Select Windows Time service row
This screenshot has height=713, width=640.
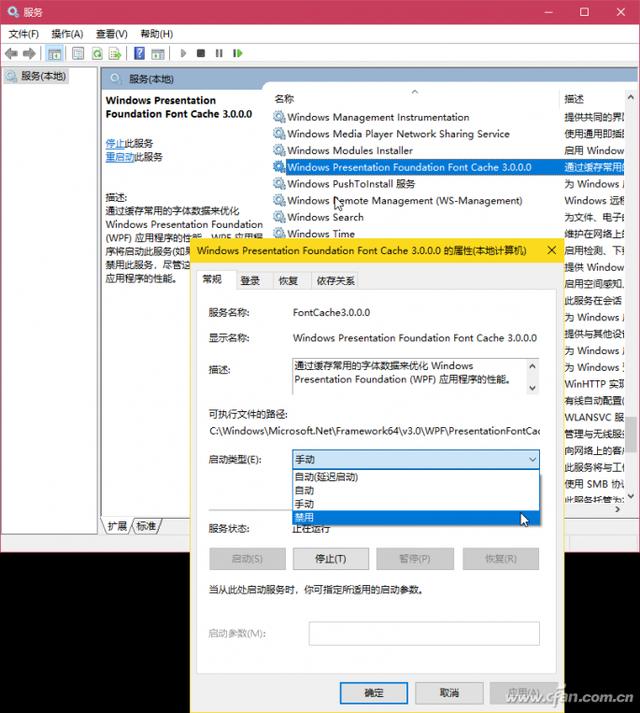pos(321,233)
